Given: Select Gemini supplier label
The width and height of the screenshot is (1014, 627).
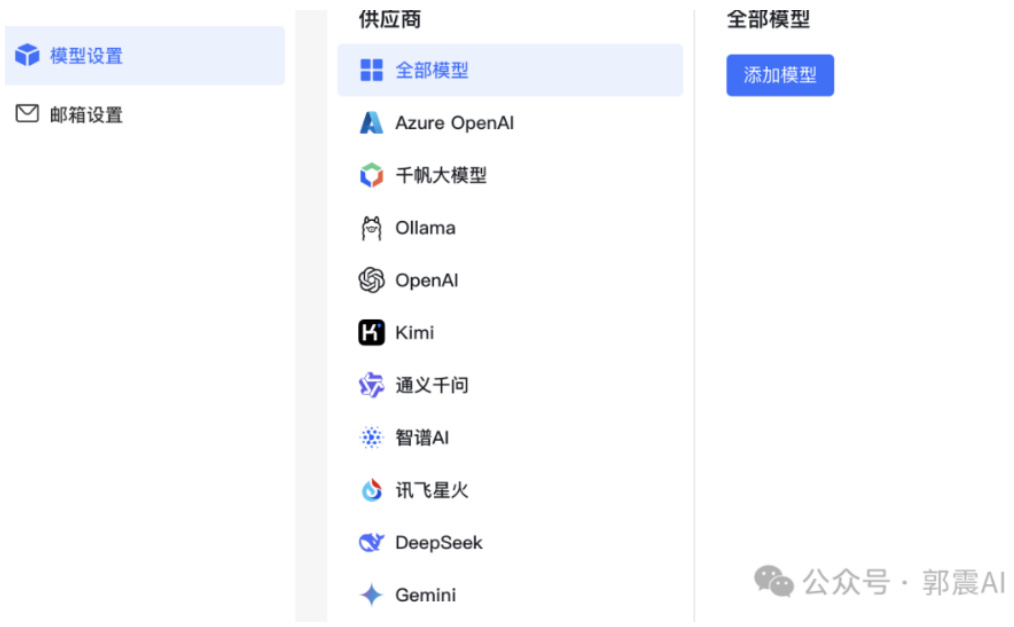Looking at the screenshot, I should tap(426, 594).
